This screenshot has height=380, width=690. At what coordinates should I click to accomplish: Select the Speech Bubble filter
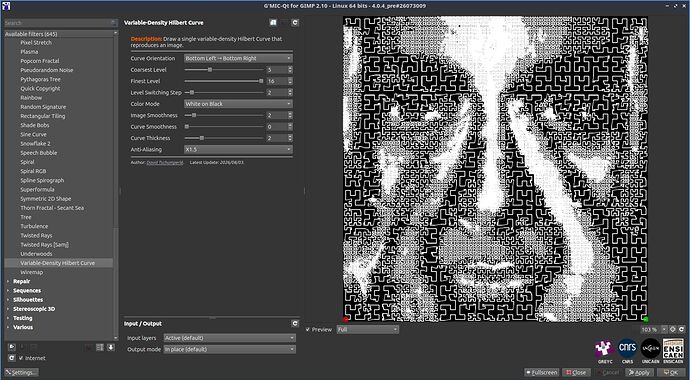[x=39, y=153]
